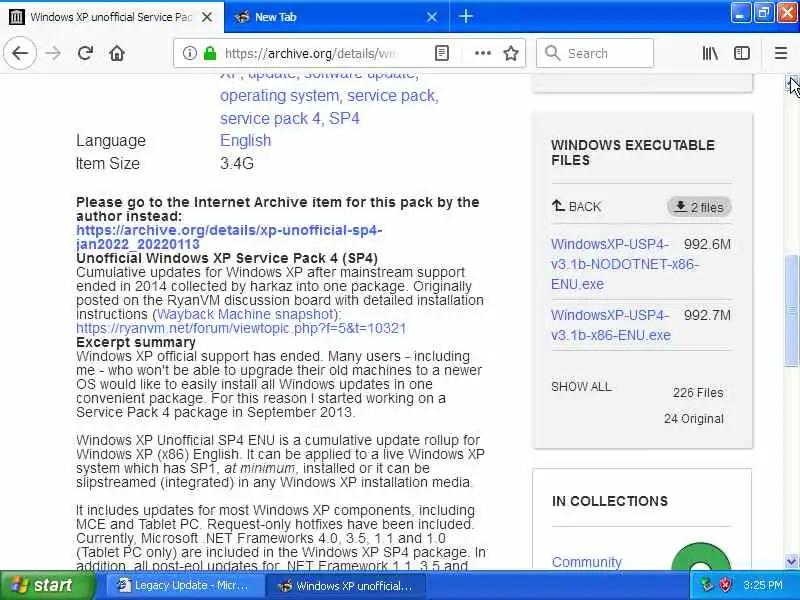Switch to Legacy Update taskbar window
The image size is (800, 600).
point(184,585)
